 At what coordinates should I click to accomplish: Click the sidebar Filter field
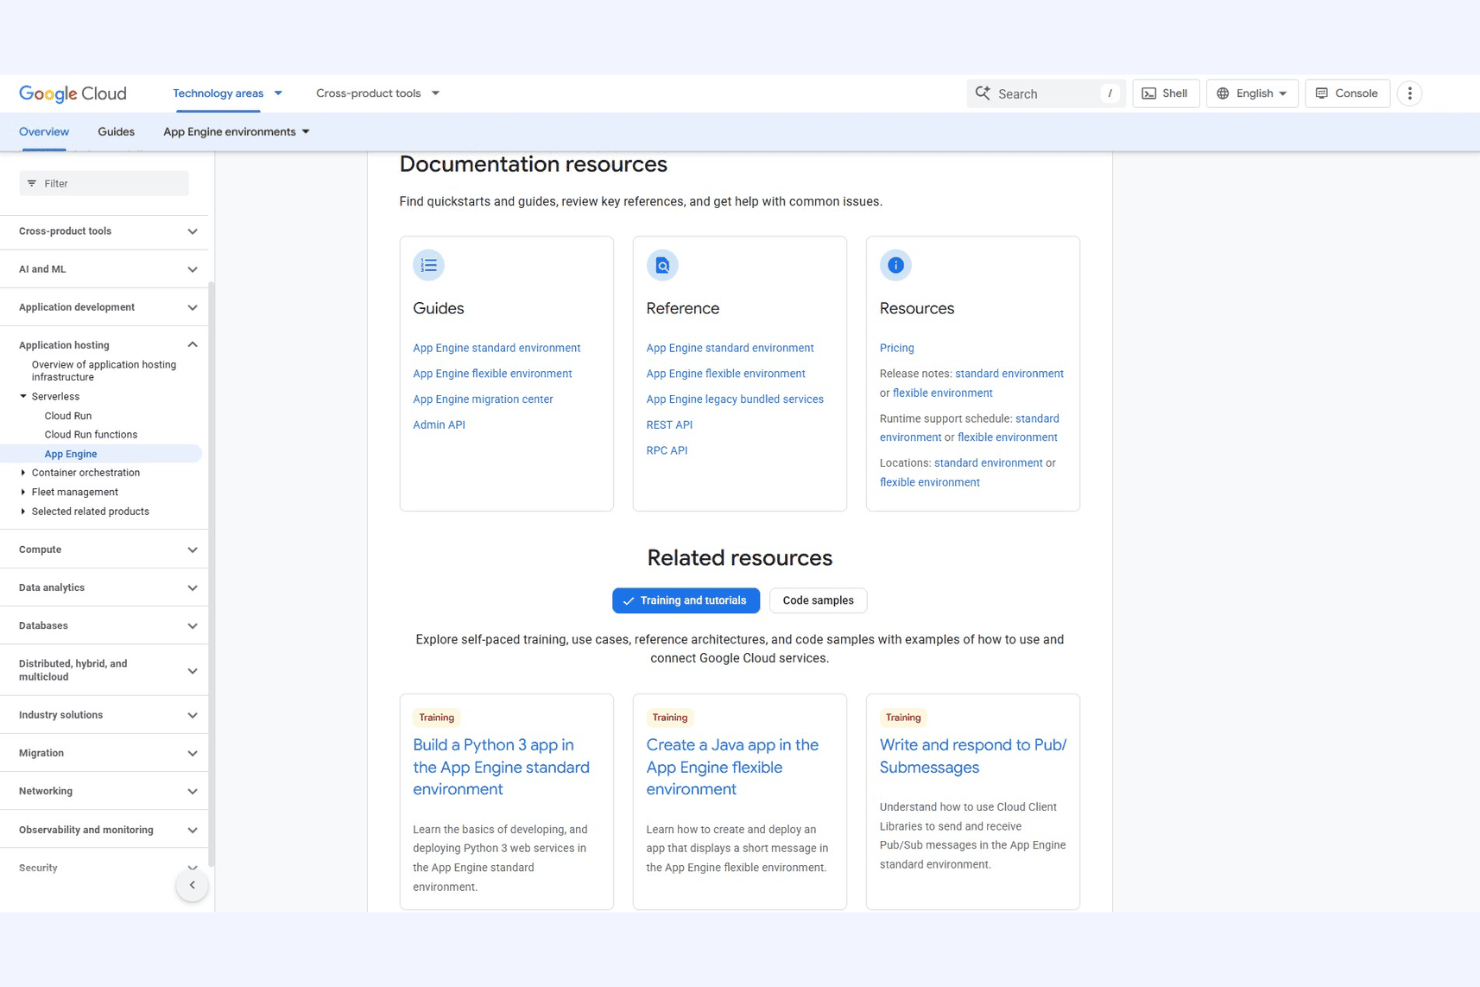tap(104, 183)
